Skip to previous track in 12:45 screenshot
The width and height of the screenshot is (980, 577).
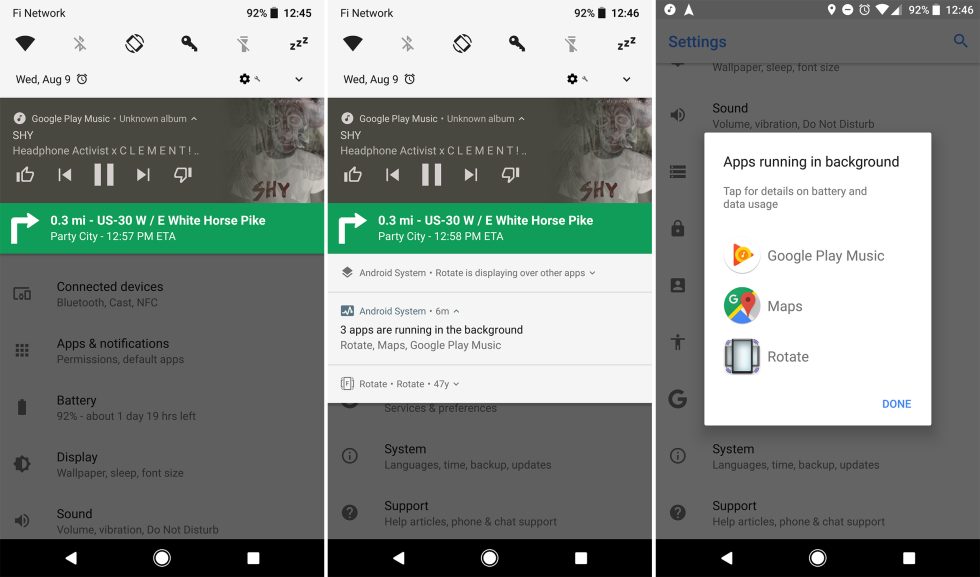pos(64,174)
